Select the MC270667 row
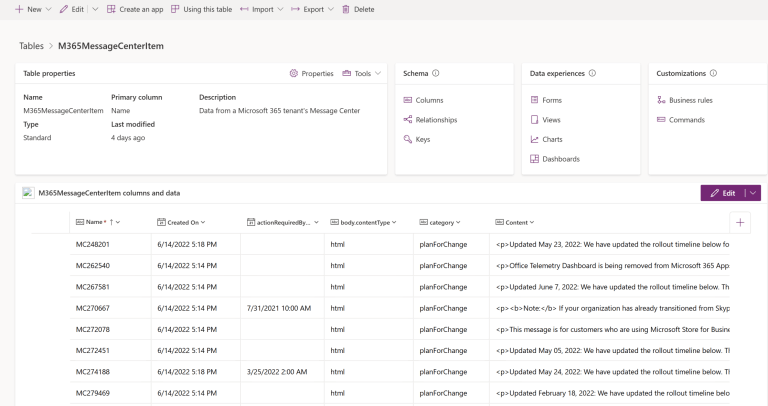This screenshot has width=768, height=406. click(x=93, y=308)
